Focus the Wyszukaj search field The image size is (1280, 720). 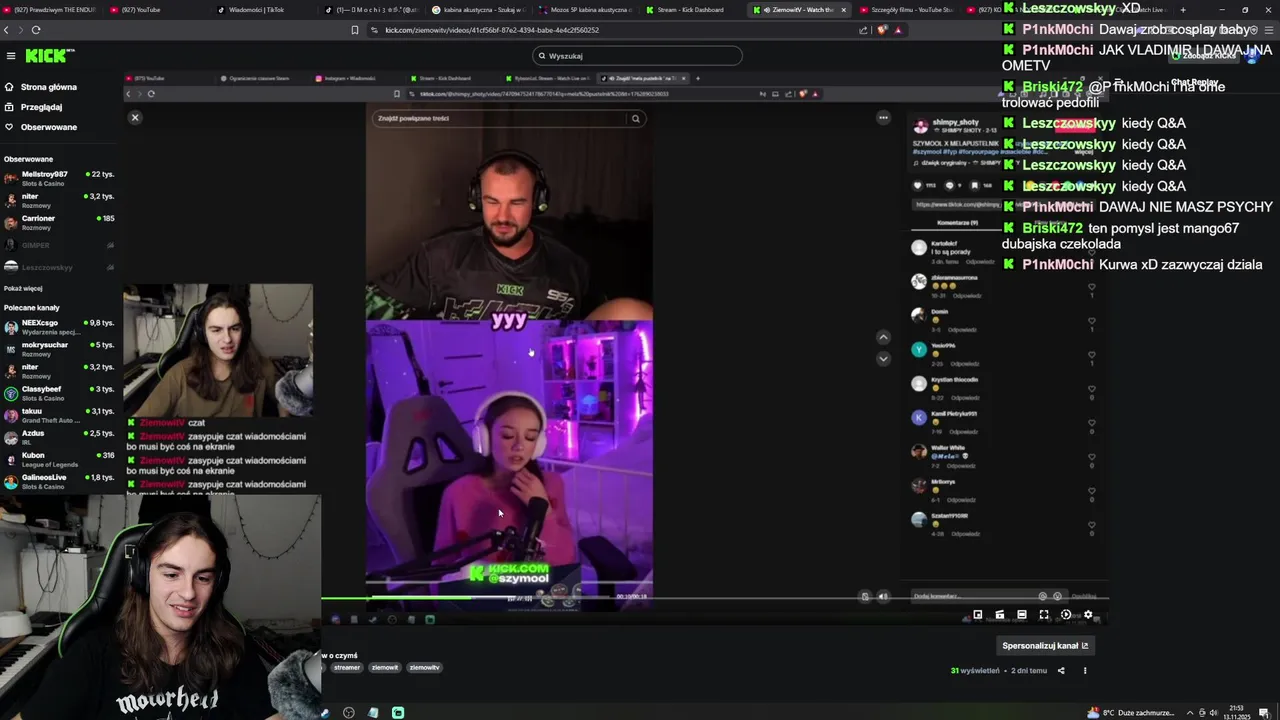[637, 56]
